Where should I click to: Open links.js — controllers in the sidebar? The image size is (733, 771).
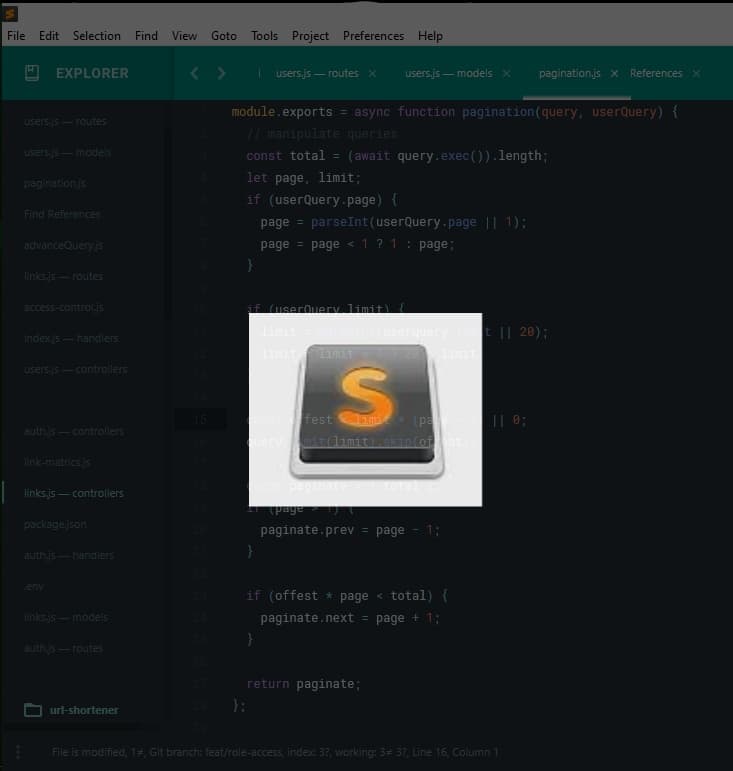(x=74, y=493)
